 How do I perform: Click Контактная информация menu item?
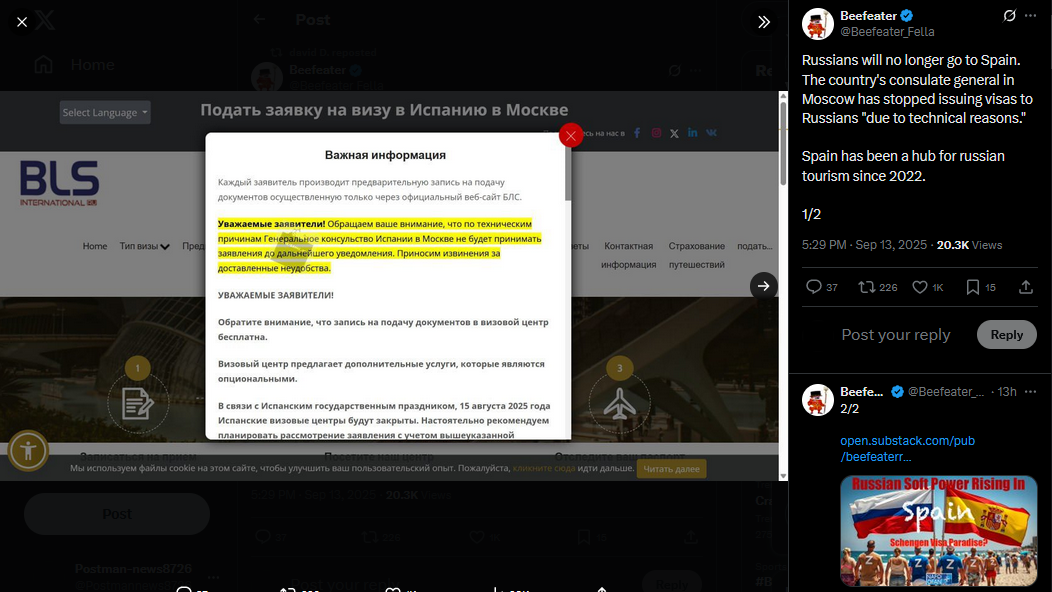pos(629,255)
